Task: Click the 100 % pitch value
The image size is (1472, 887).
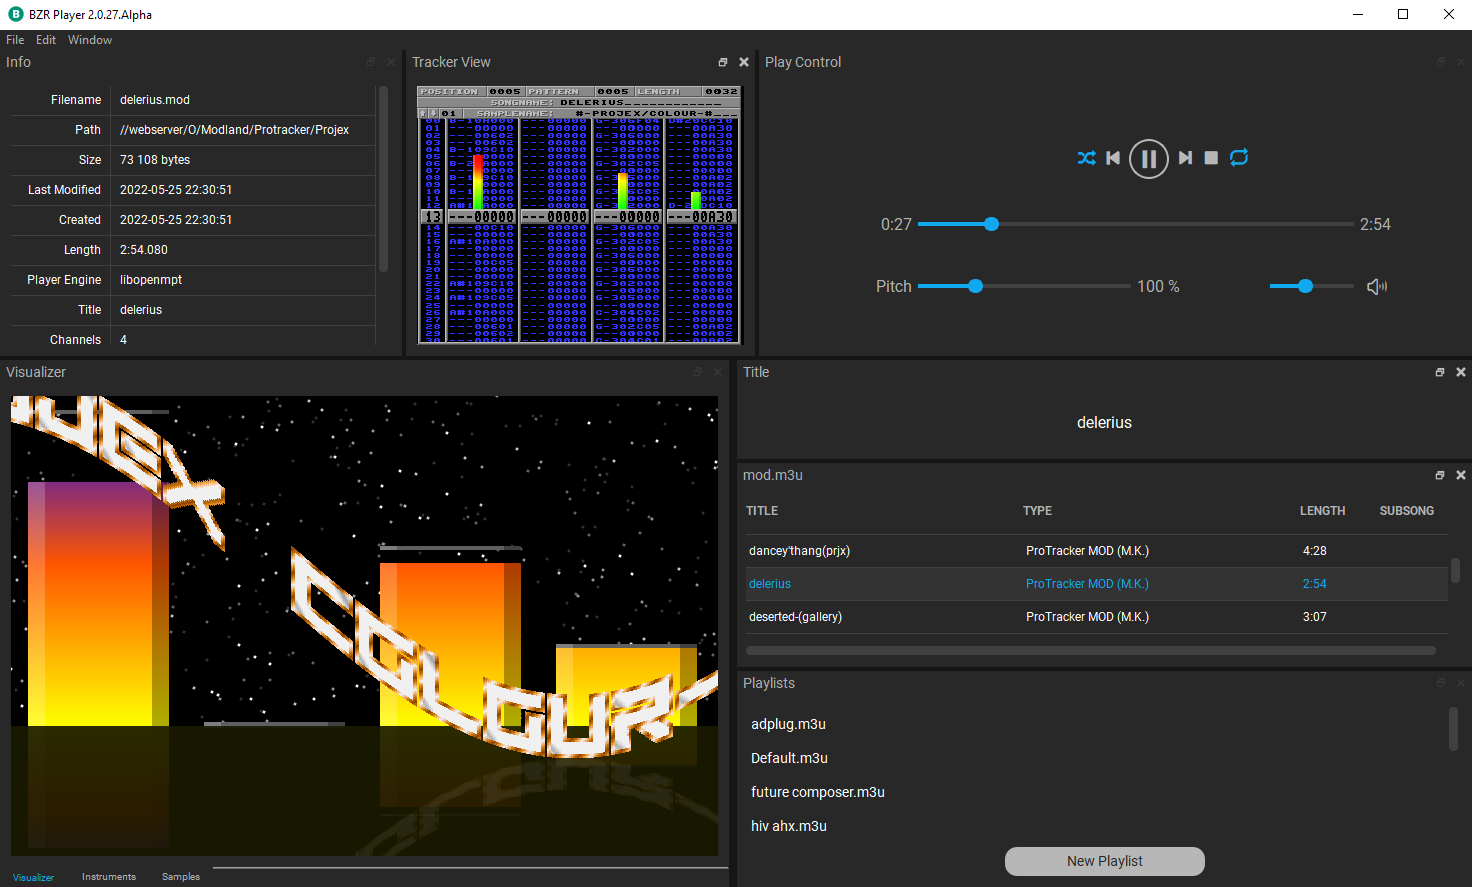Action: point(1158,286)
